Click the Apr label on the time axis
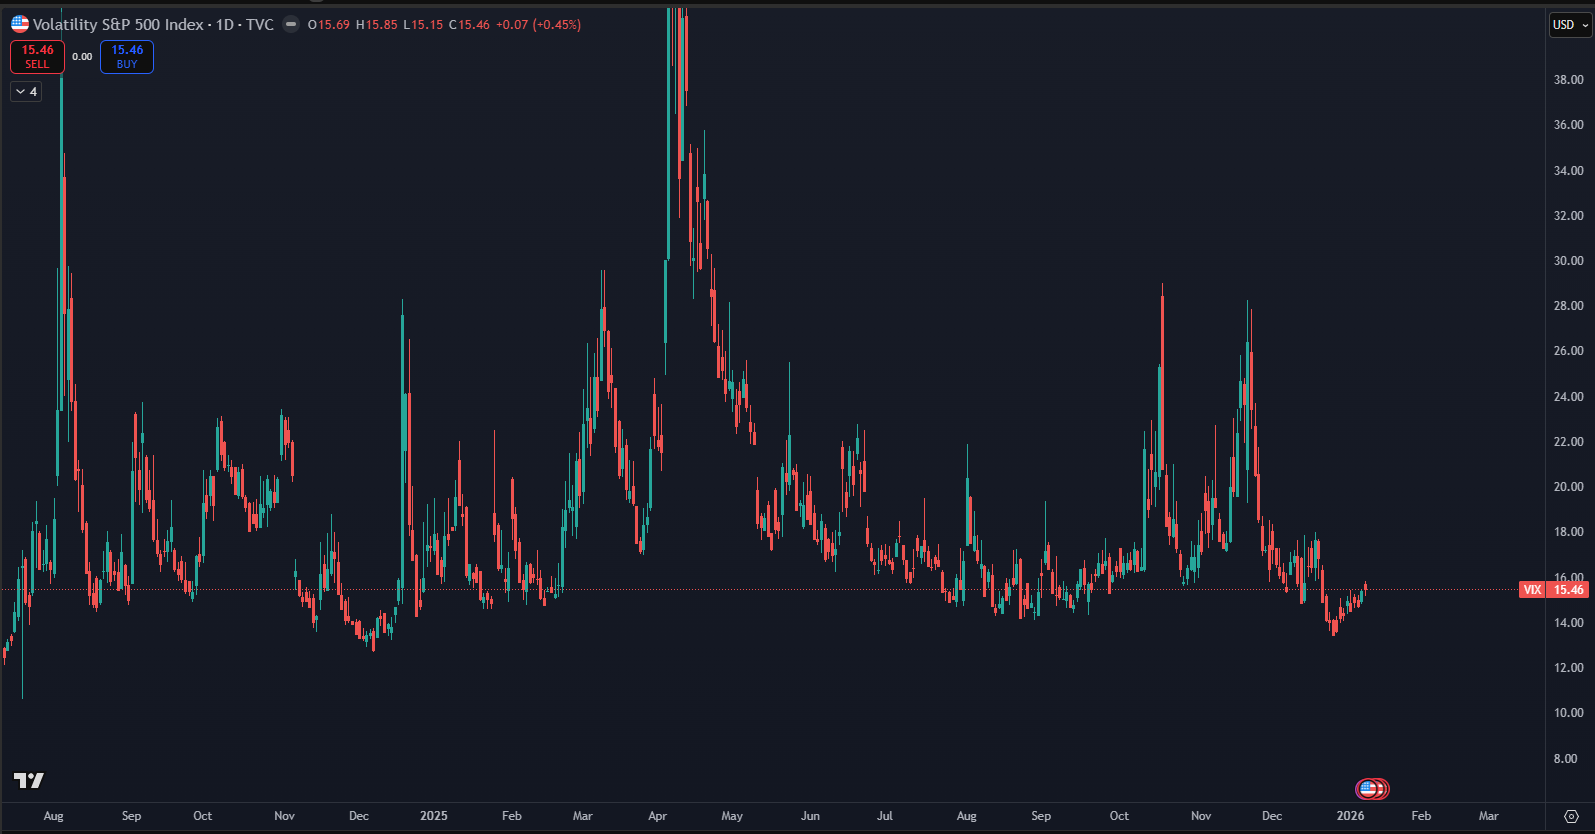The height and width of the screenshot is (834, 1595). click(657, 816)
